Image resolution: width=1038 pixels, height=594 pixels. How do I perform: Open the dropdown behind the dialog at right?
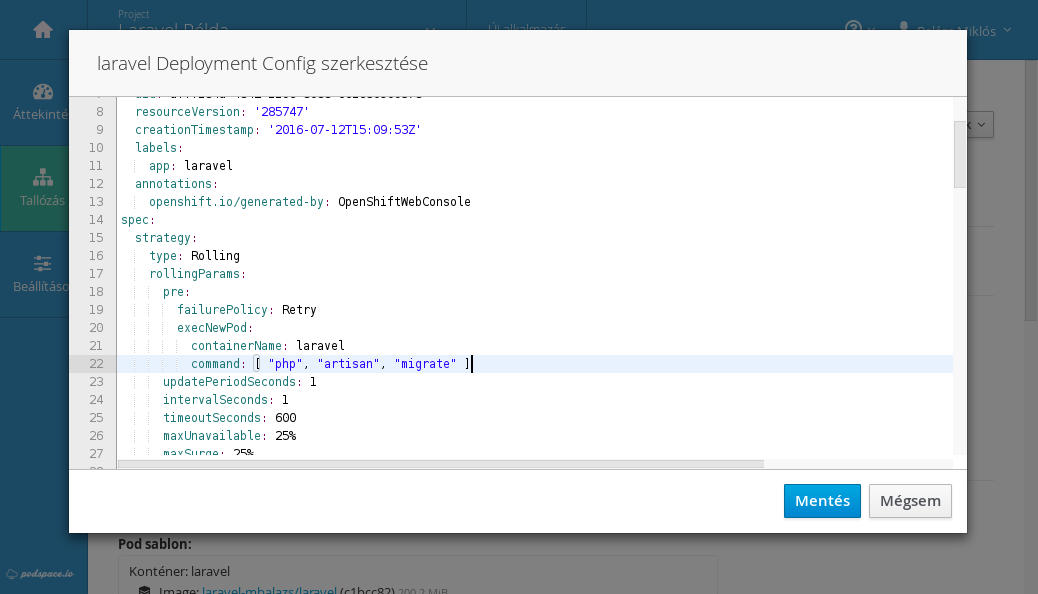(980, 124)
